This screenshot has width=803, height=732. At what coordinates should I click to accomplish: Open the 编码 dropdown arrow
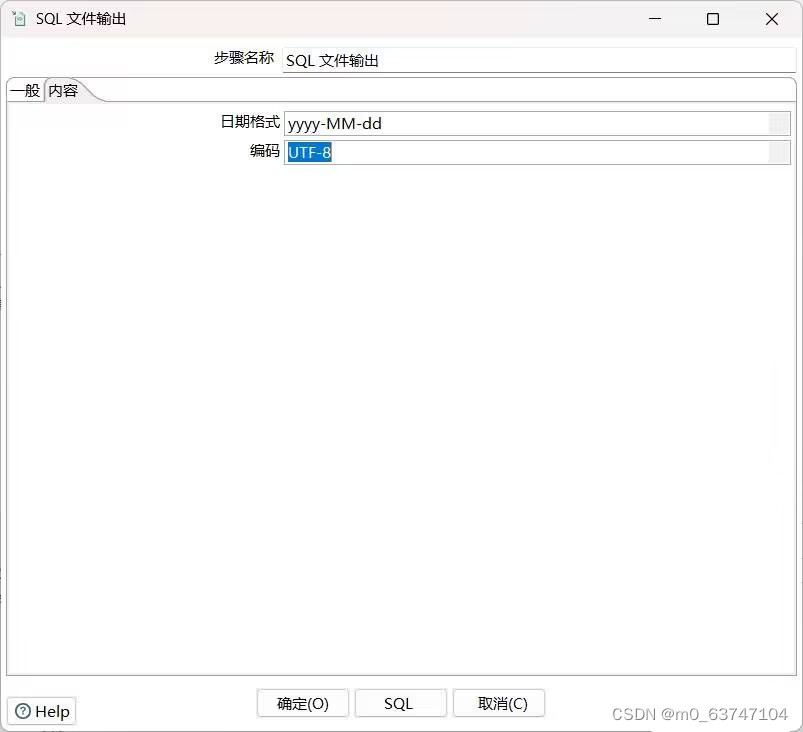(779, 153)
